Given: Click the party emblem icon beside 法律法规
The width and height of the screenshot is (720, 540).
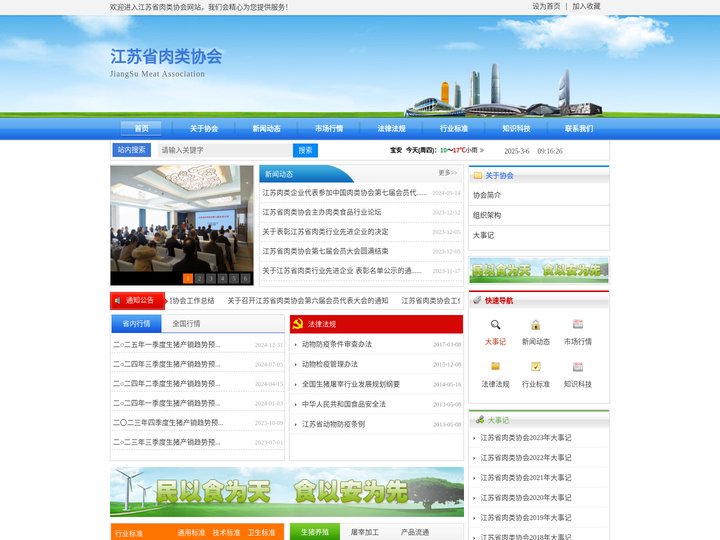Looking at the screenshot, I should pos(298,324).
